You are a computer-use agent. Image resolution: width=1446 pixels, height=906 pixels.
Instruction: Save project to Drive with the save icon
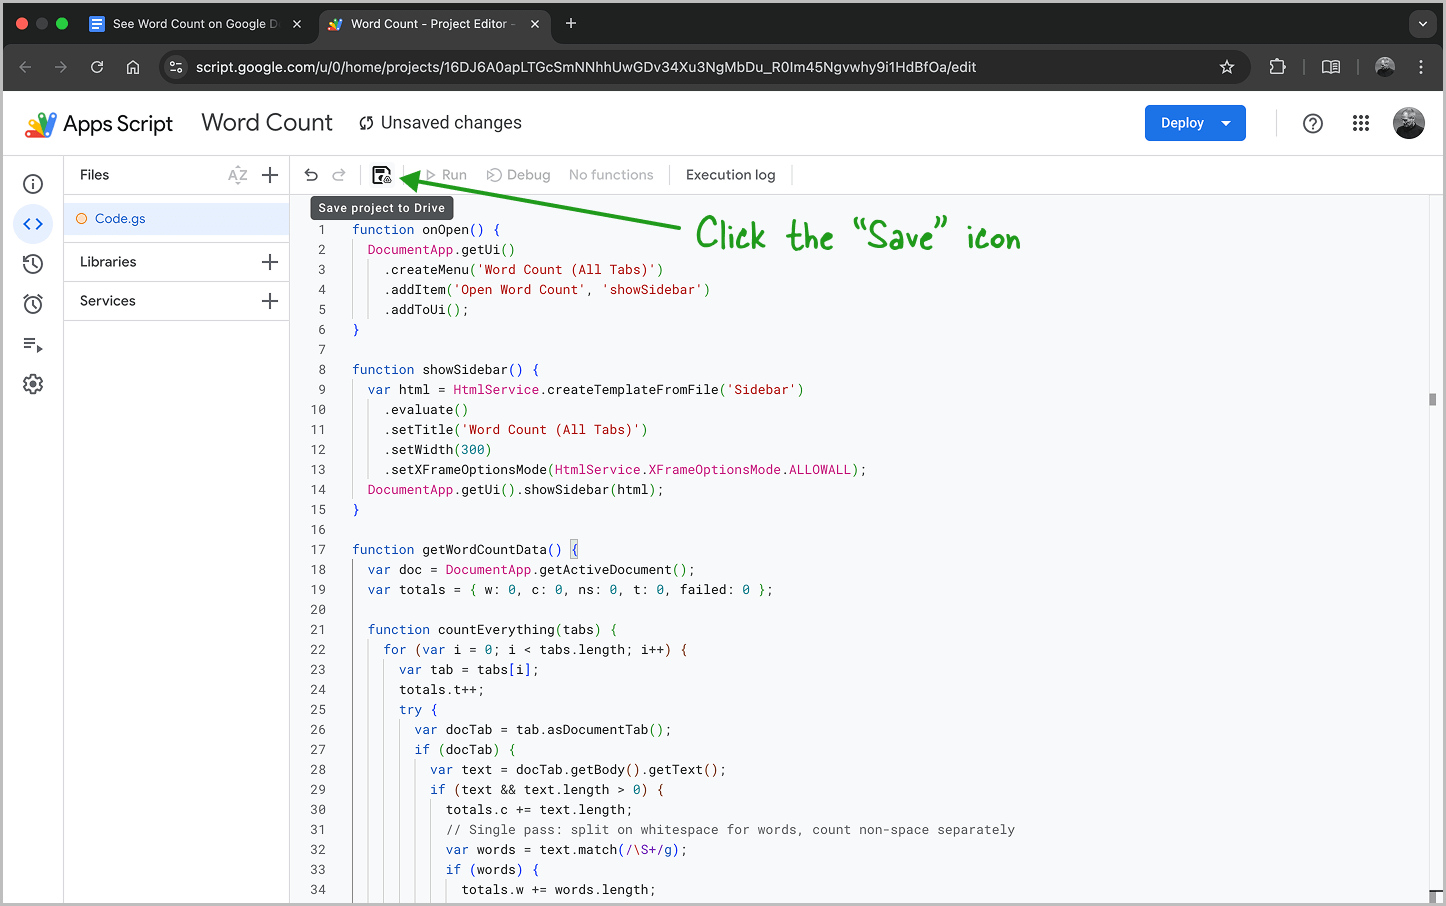click(381, 174)
